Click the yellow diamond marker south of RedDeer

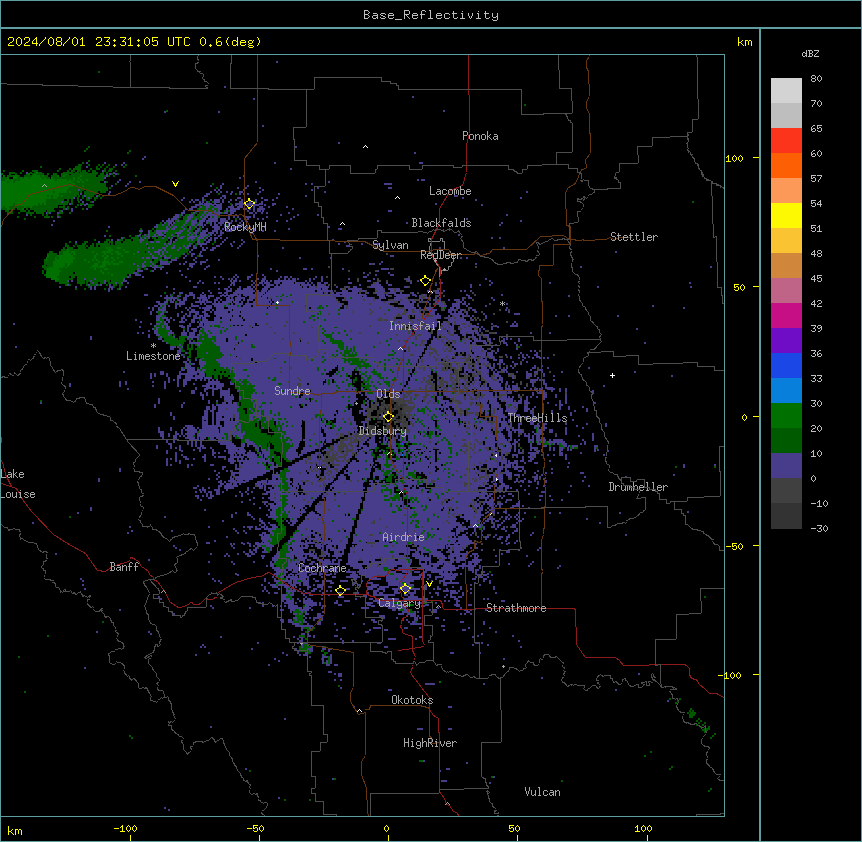[x=425, y=281]
